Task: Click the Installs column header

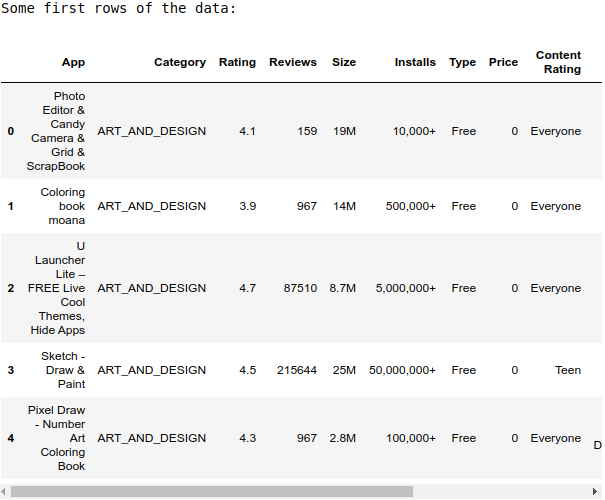Action: tap(415, 62)
